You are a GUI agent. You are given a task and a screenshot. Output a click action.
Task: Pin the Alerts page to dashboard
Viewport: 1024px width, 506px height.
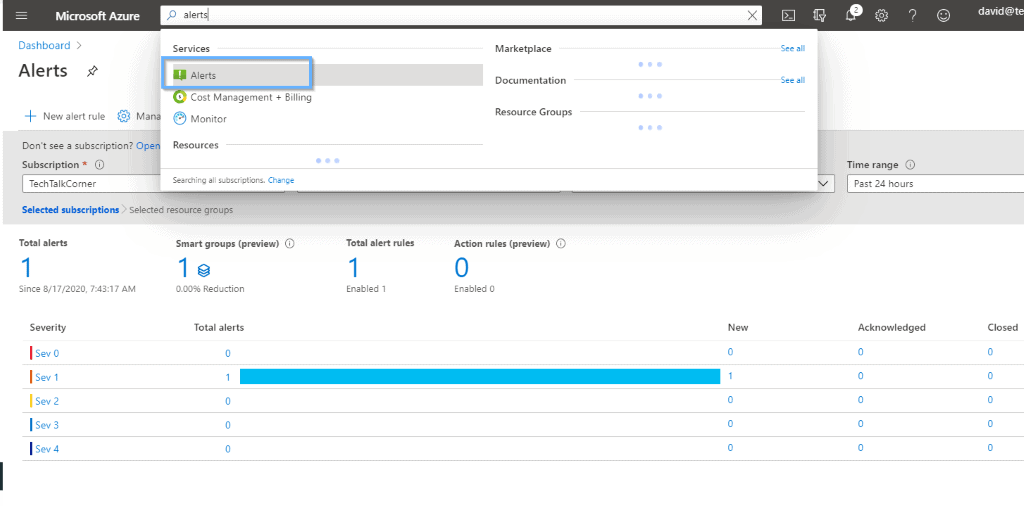click(x=92, y=71)
